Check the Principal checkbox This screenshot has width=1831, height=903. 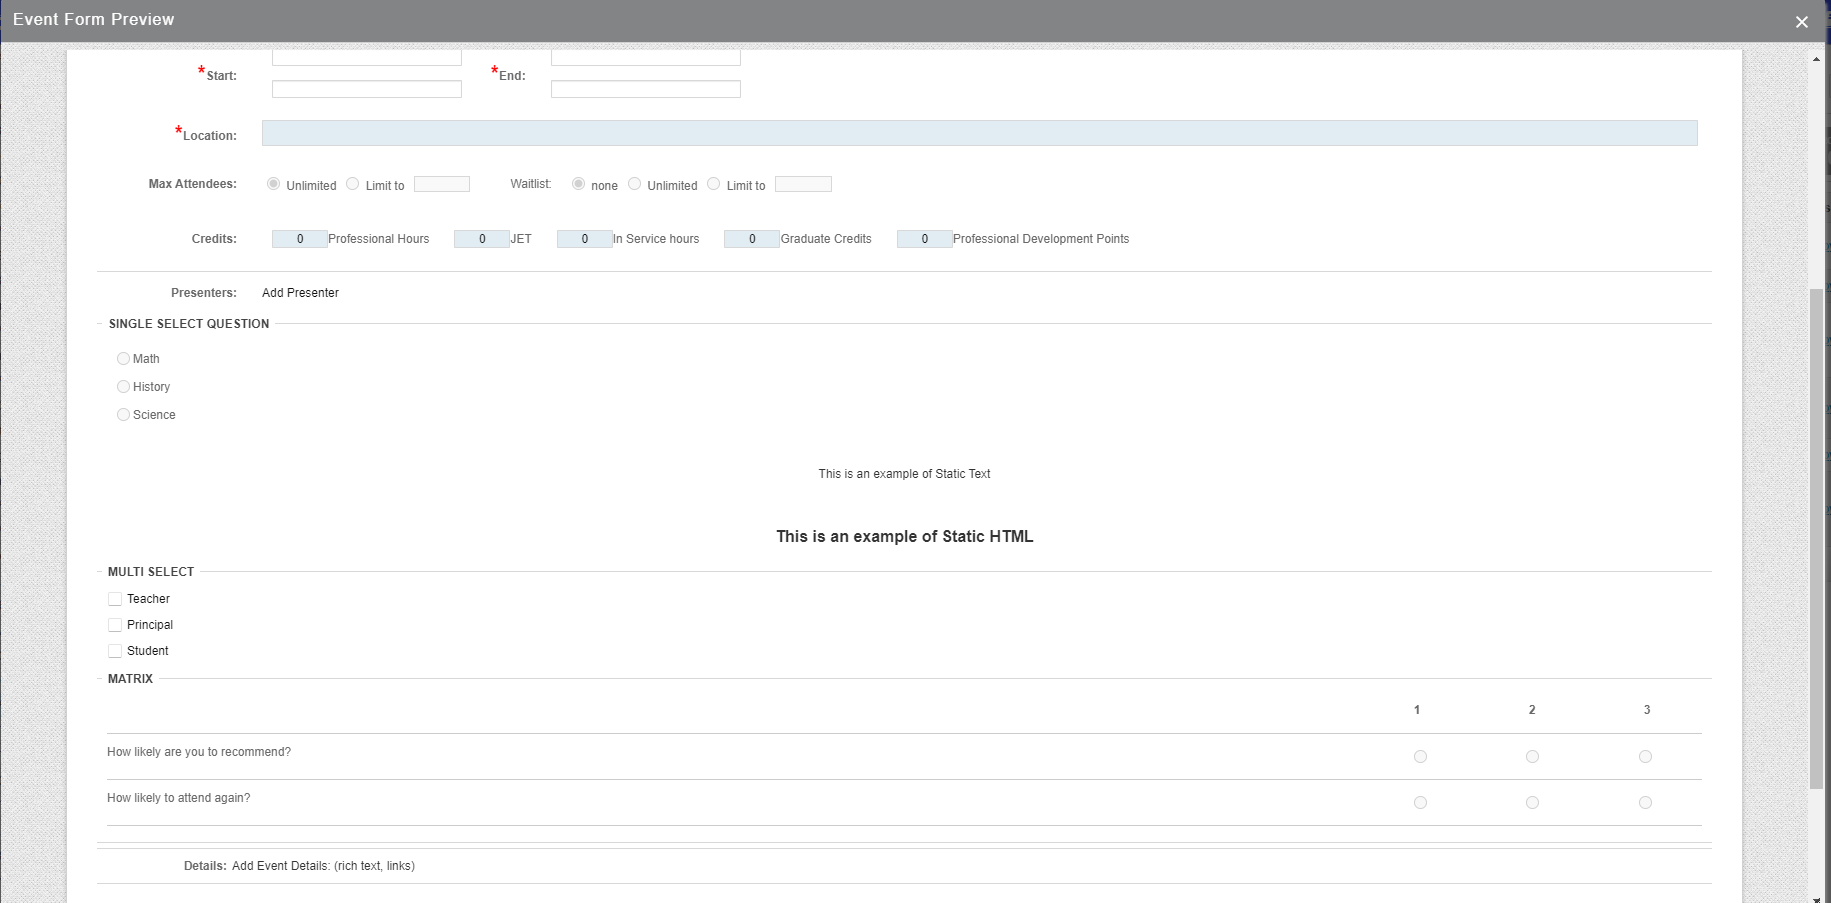[115, 624]
